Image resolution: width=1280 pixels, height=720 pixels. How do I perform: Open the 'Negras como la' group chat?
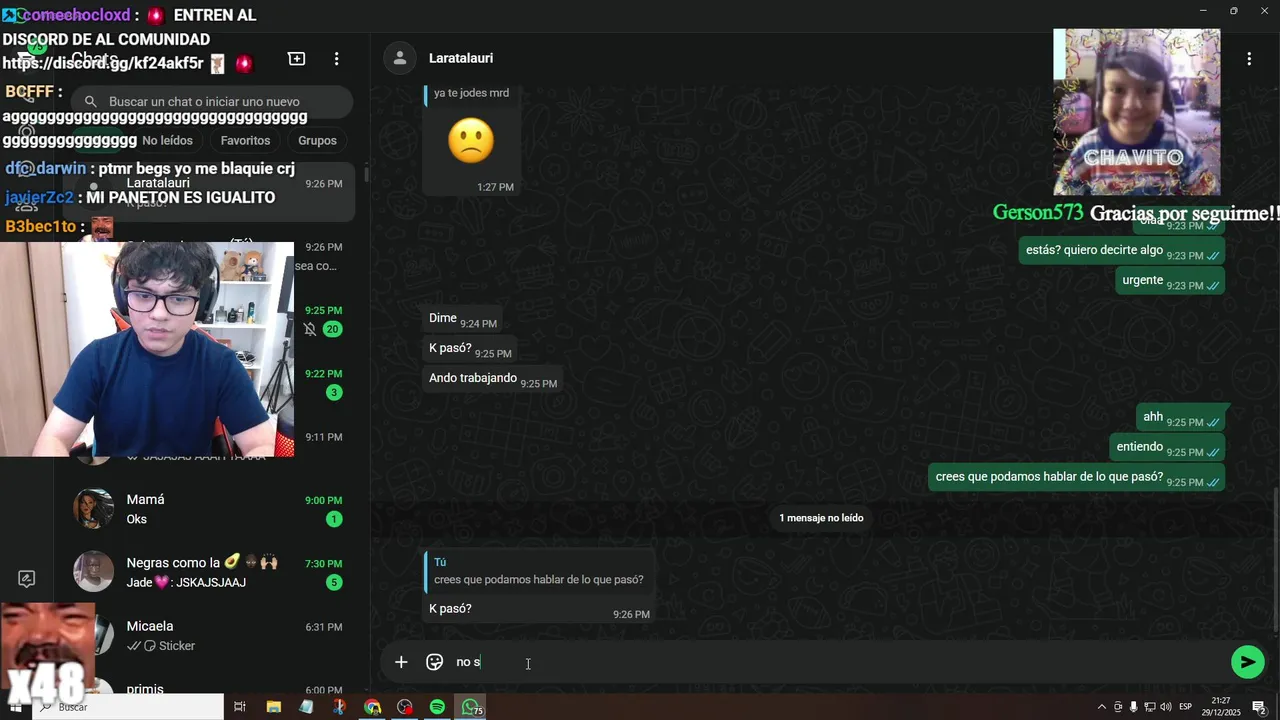pyautogui.click(x=210, y=572)
